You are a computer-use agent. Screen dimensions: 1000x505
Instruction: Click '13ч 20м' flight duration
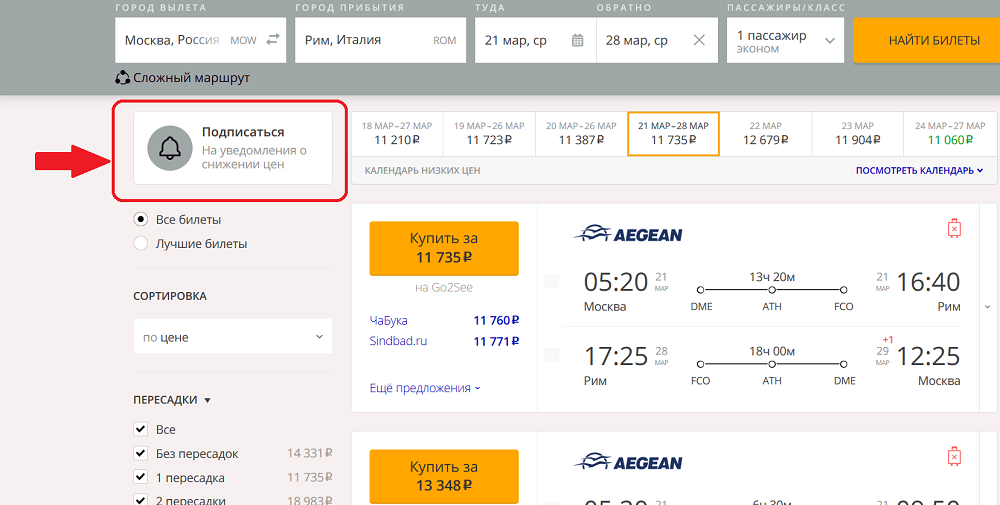pyautogui.click(x=772, y=277)
